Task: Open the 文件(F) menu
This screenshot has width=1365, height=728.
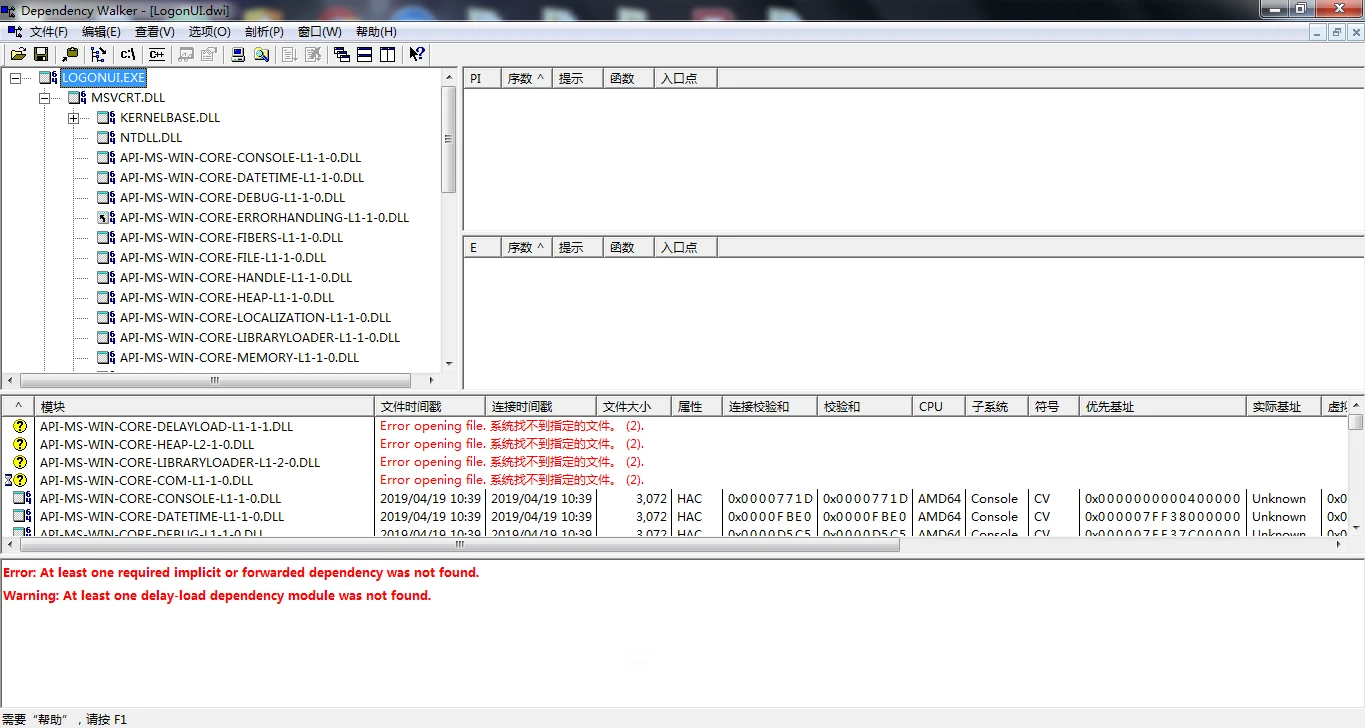Action: (x=49, y=32)
